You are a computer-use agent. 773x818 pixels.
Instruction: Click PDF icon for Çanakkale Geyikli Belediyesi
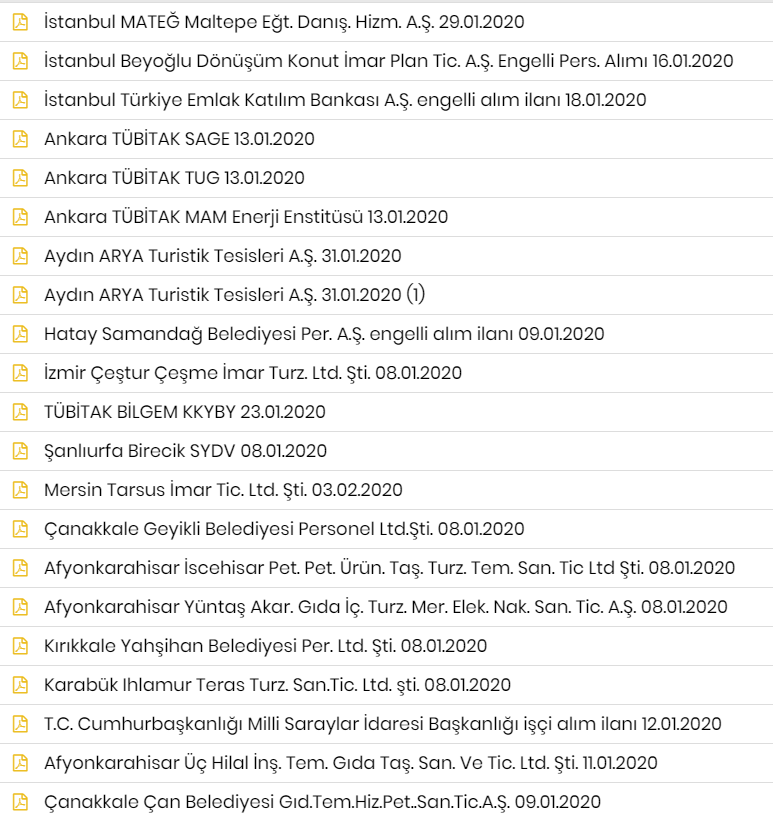point(20,529)
